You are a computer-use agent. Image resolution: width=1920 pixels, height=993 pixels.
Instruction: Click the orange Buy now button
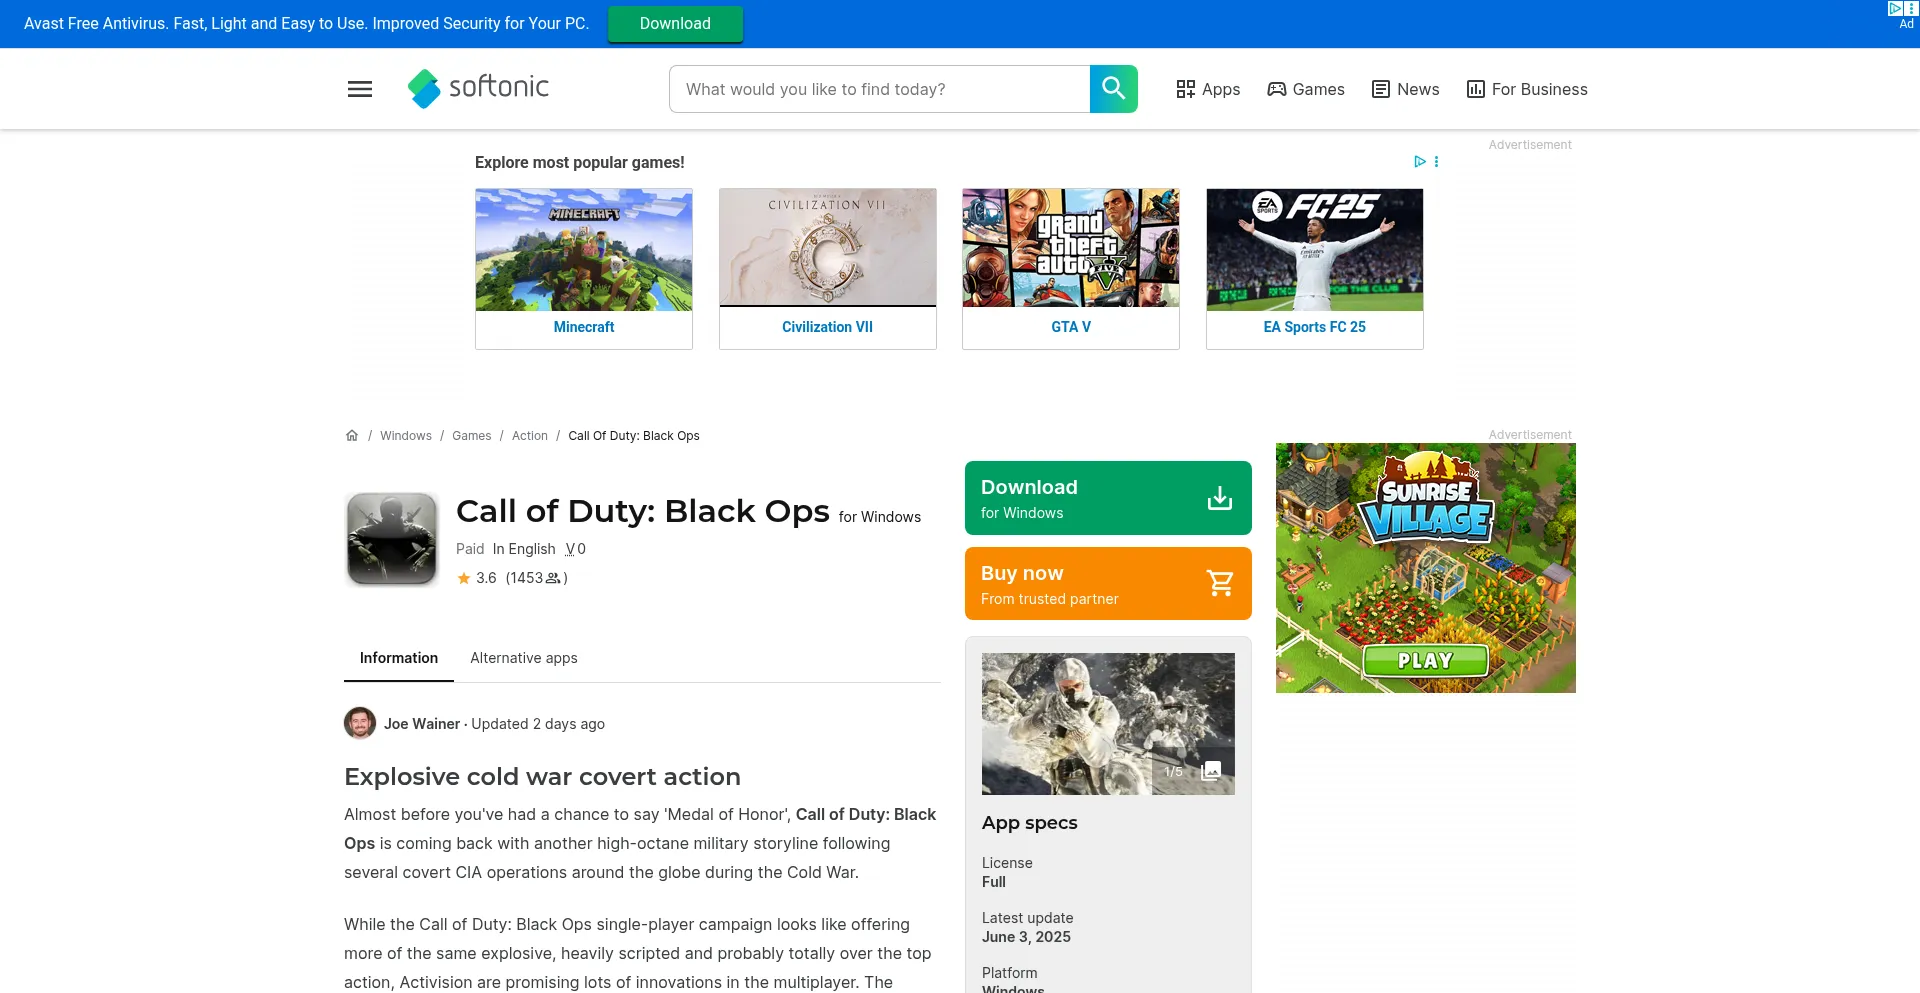(x=1108, y=584)
